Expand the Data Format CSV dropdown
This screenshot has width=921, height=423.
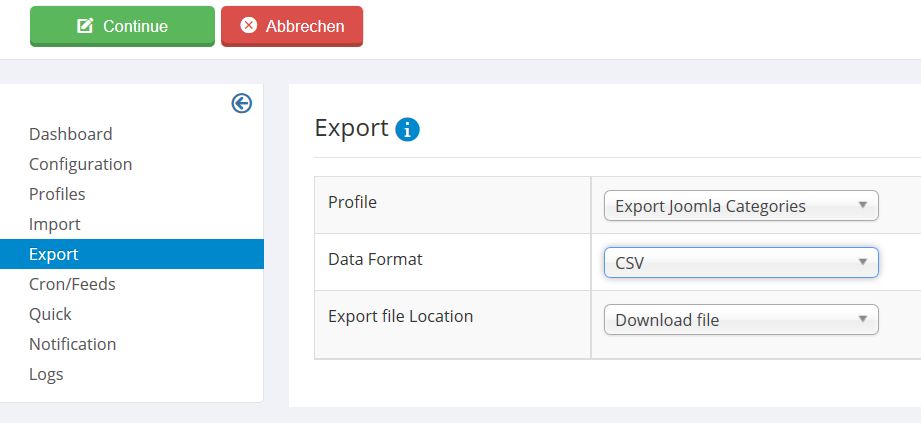click(741, 263)
